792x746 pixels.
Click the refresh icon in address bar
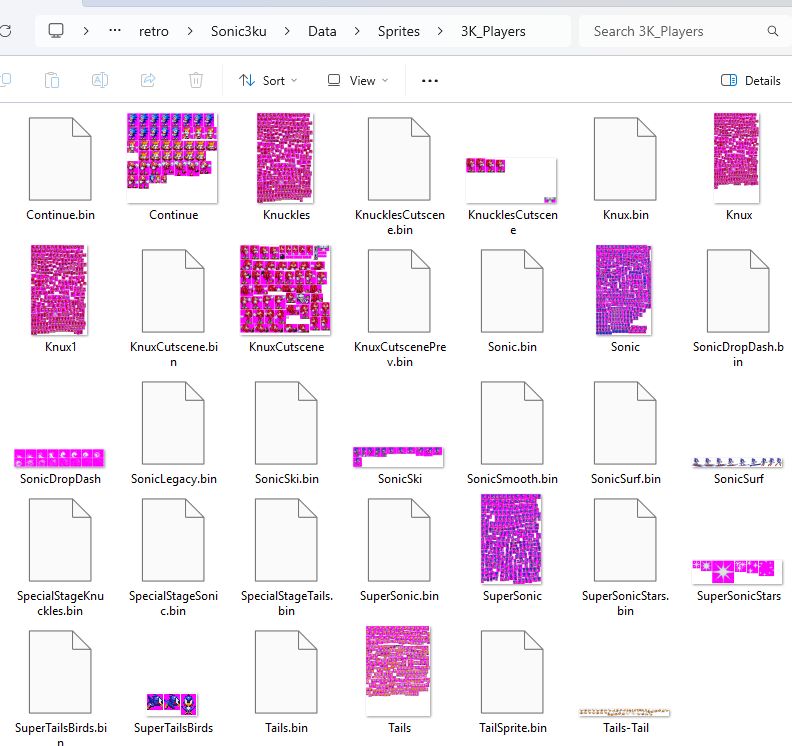point(6,31)
